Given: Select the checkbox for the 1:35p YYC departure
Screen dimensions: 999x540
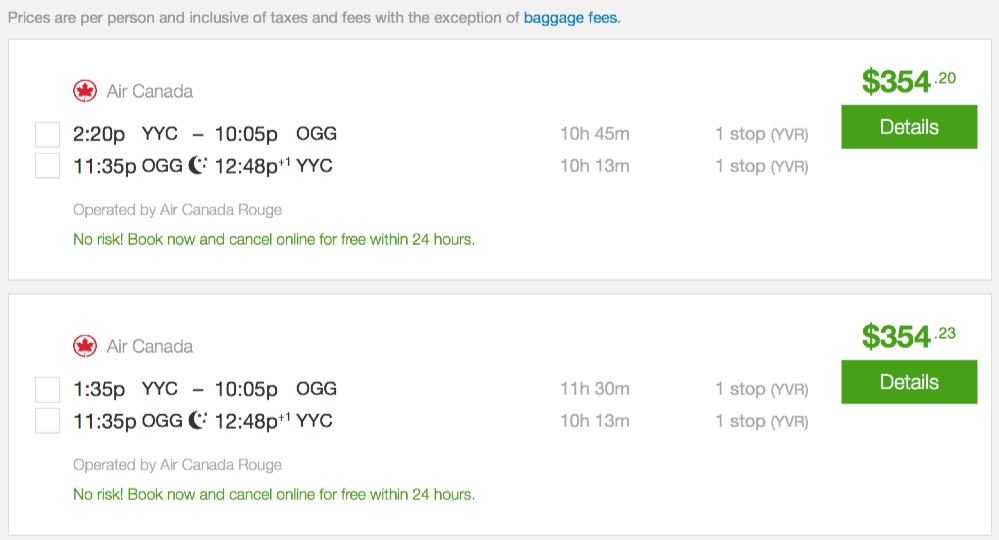Looking at the screenshot, I should pyautogui.click(x=47, y=389).
